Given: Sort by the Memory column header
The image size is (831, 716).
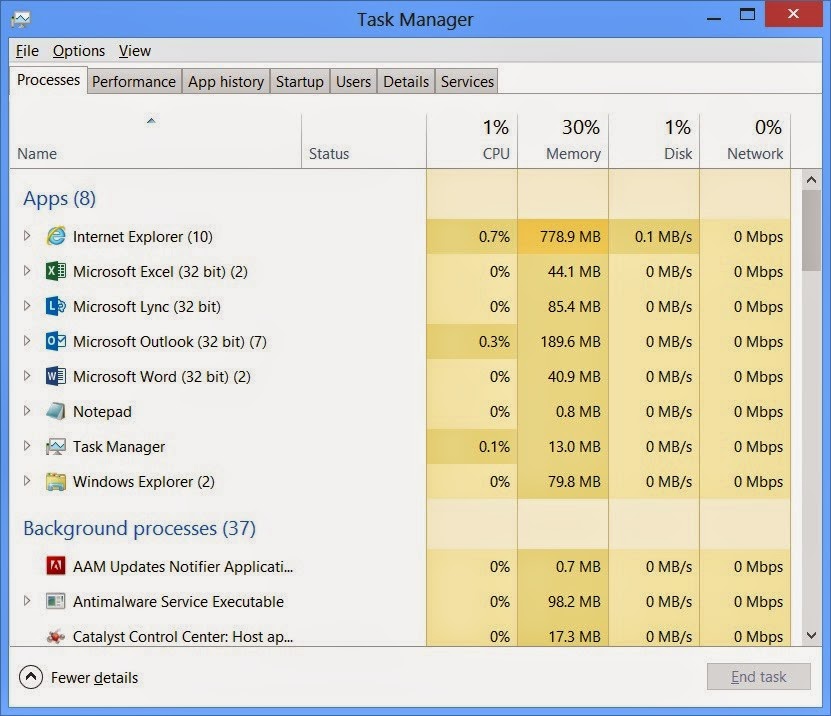Looking at the screenshot, I should [563, 142].
